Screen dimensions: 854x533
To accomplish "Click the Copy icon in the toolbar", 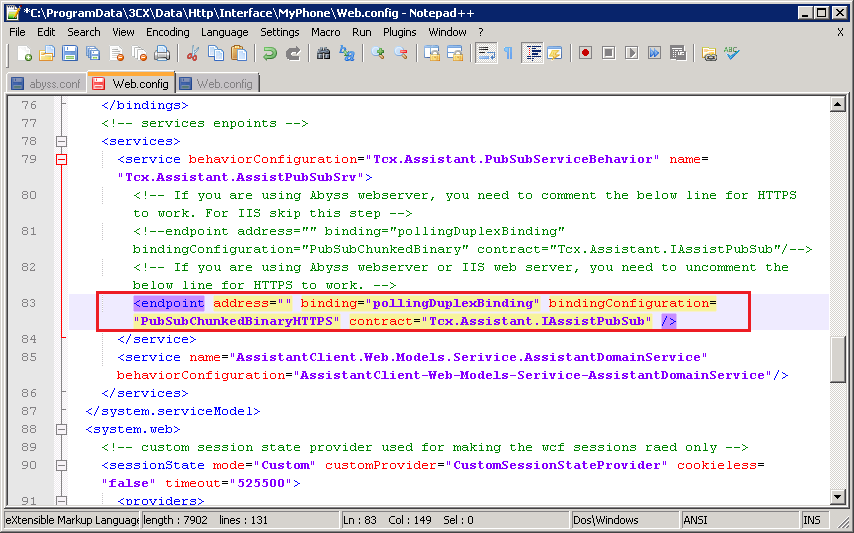I will [216, 53].
